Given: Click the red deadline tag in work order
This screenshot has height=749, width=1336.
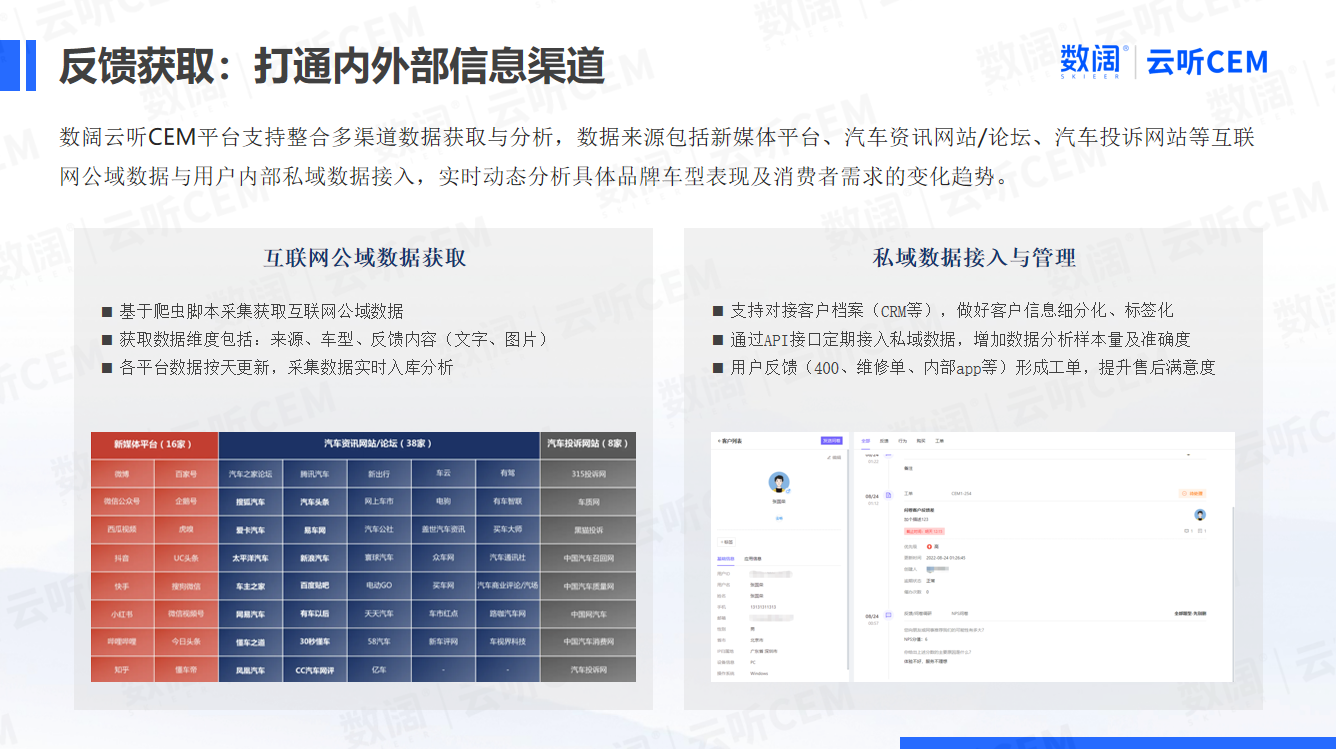Looking at the screenshot, I should 924,532.
